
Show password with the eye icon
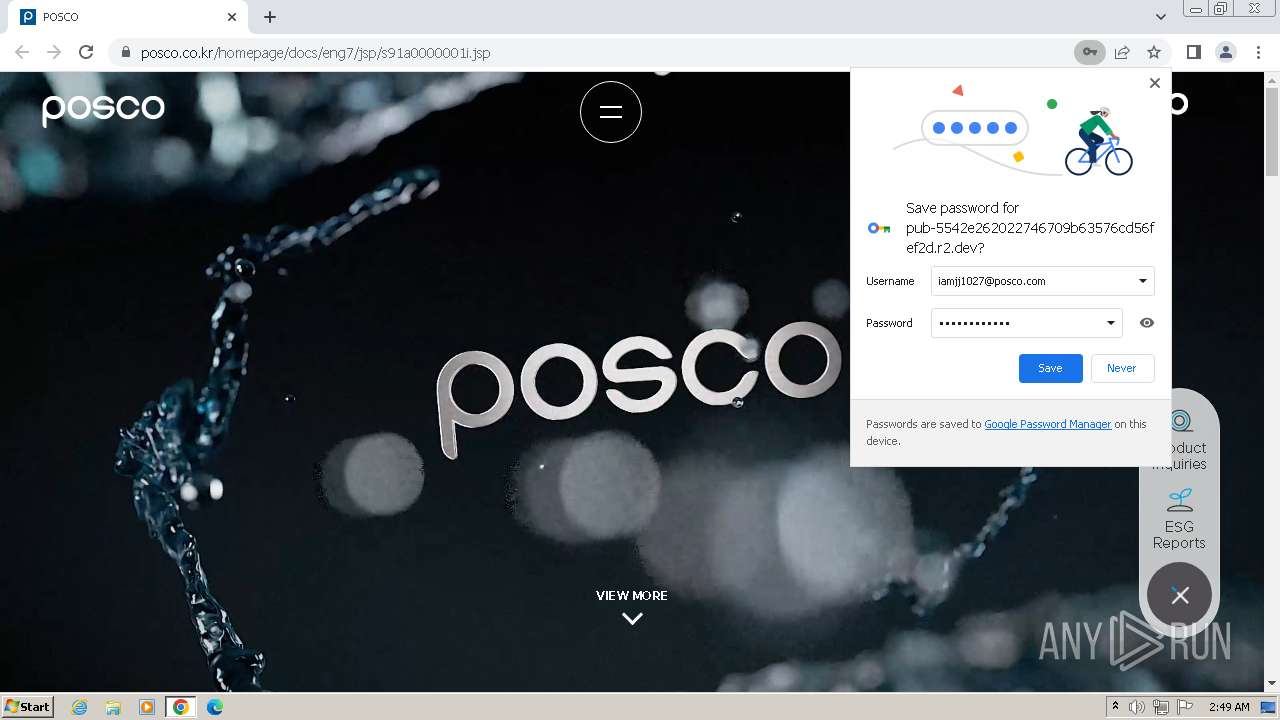click(1147, 323)
